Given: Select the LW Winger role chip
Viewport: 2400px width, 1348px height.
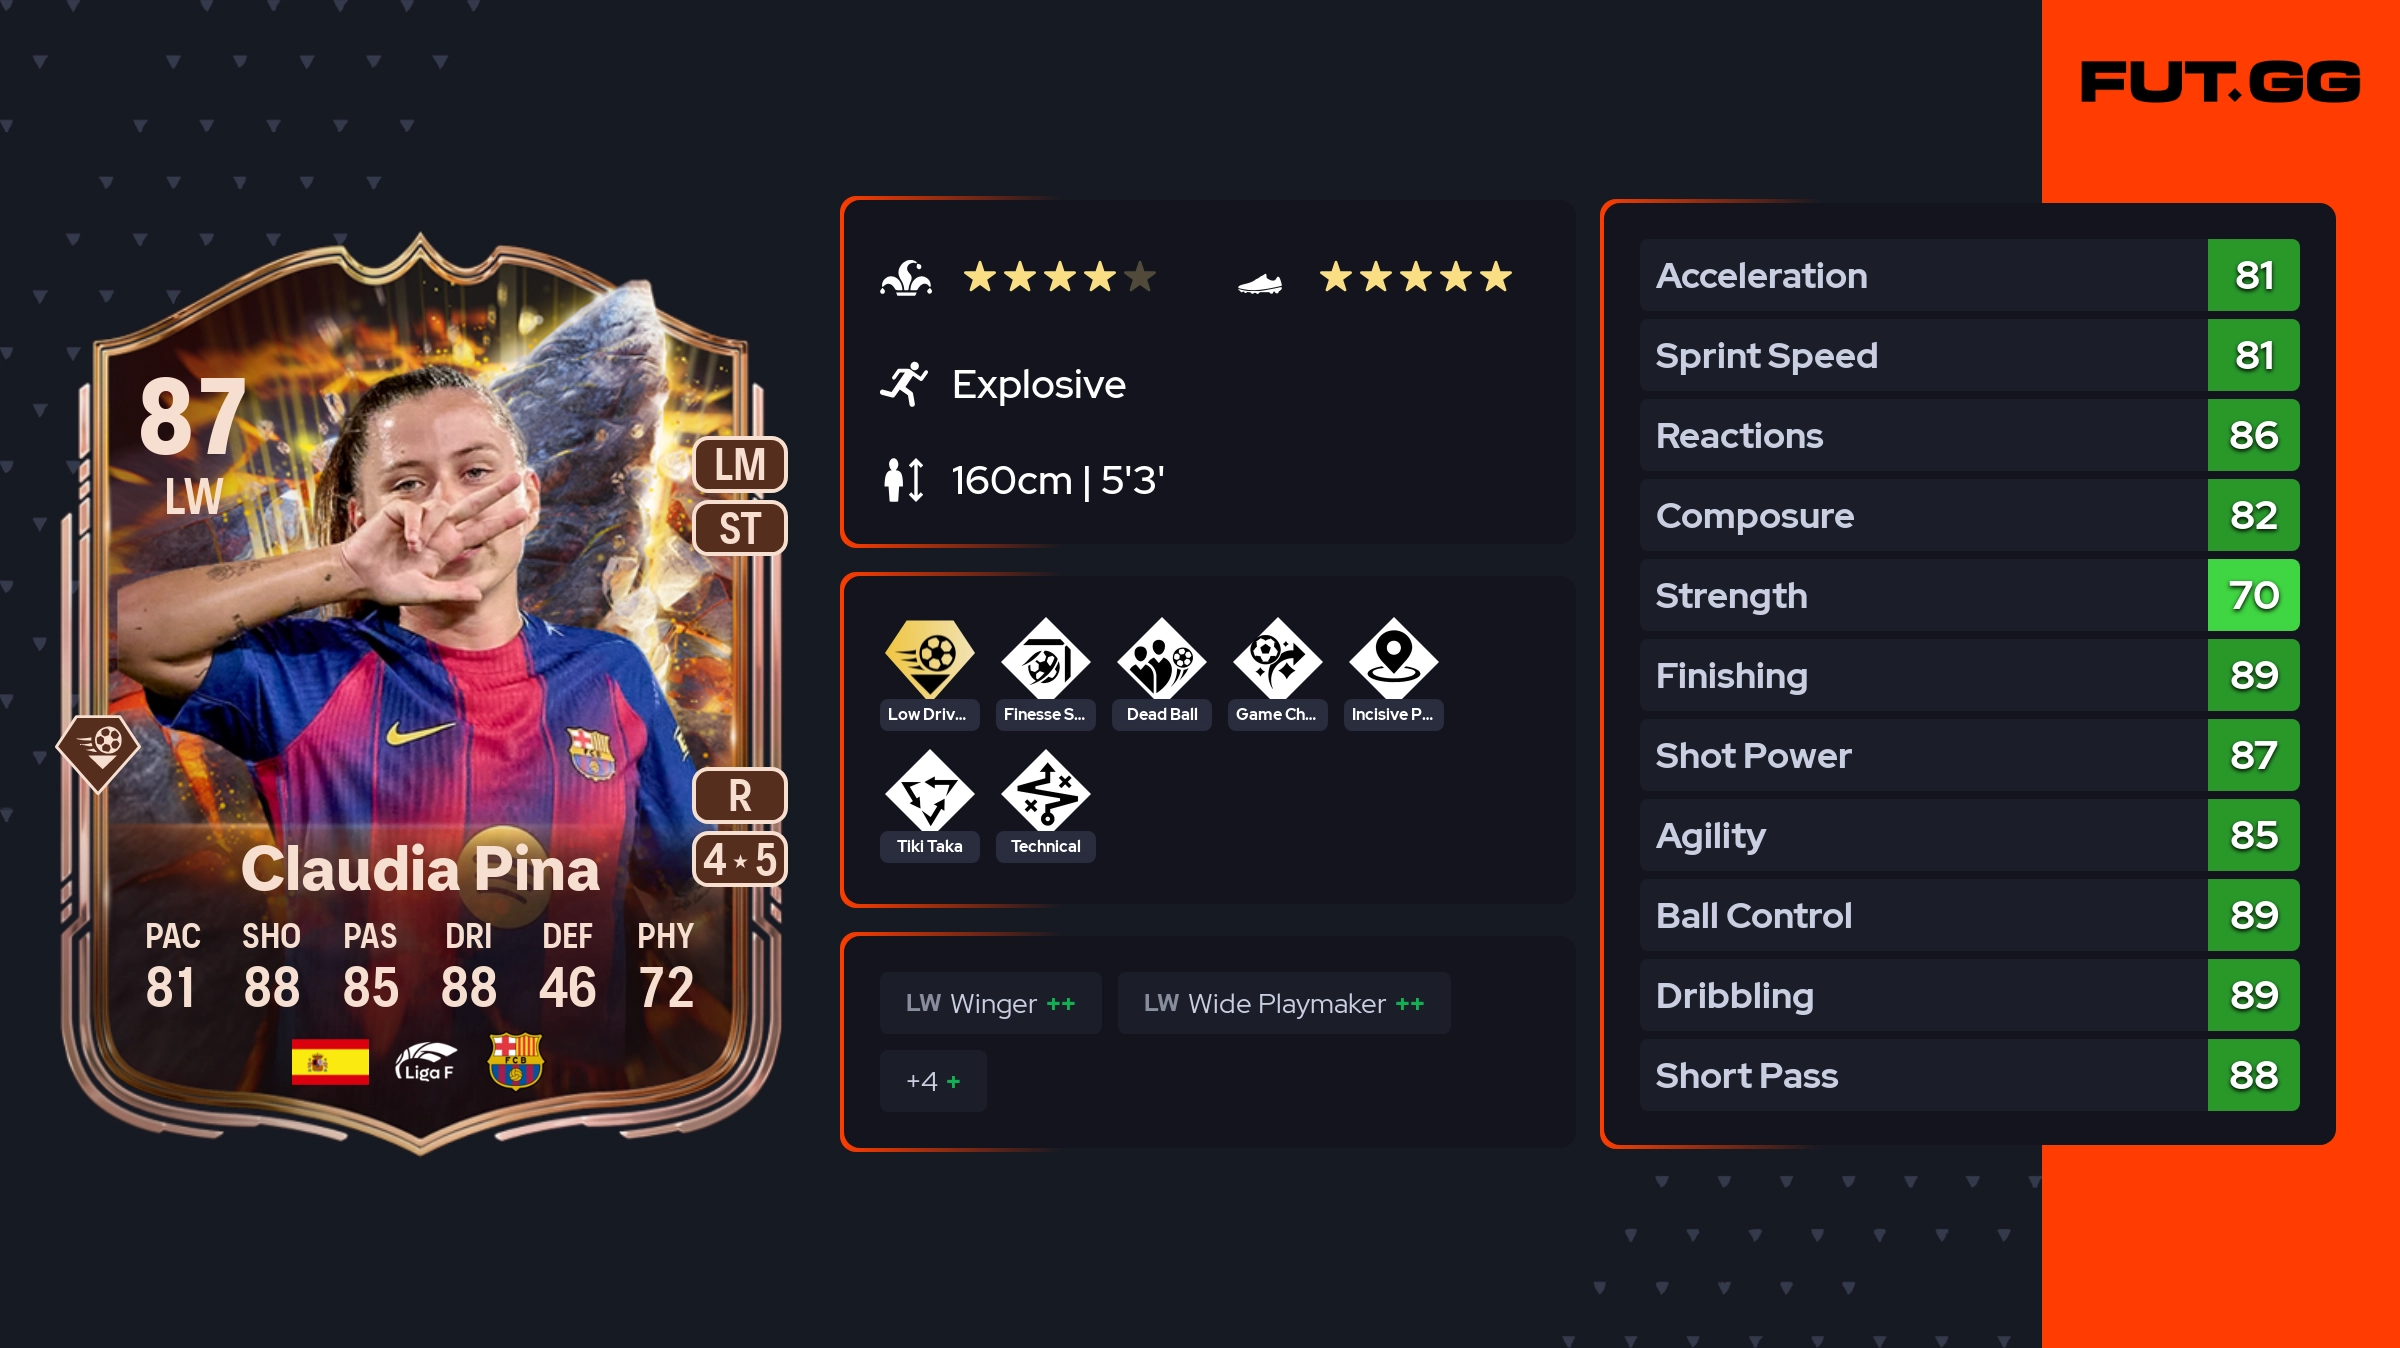Looking at the screenshot, I should coord(990,1003).
